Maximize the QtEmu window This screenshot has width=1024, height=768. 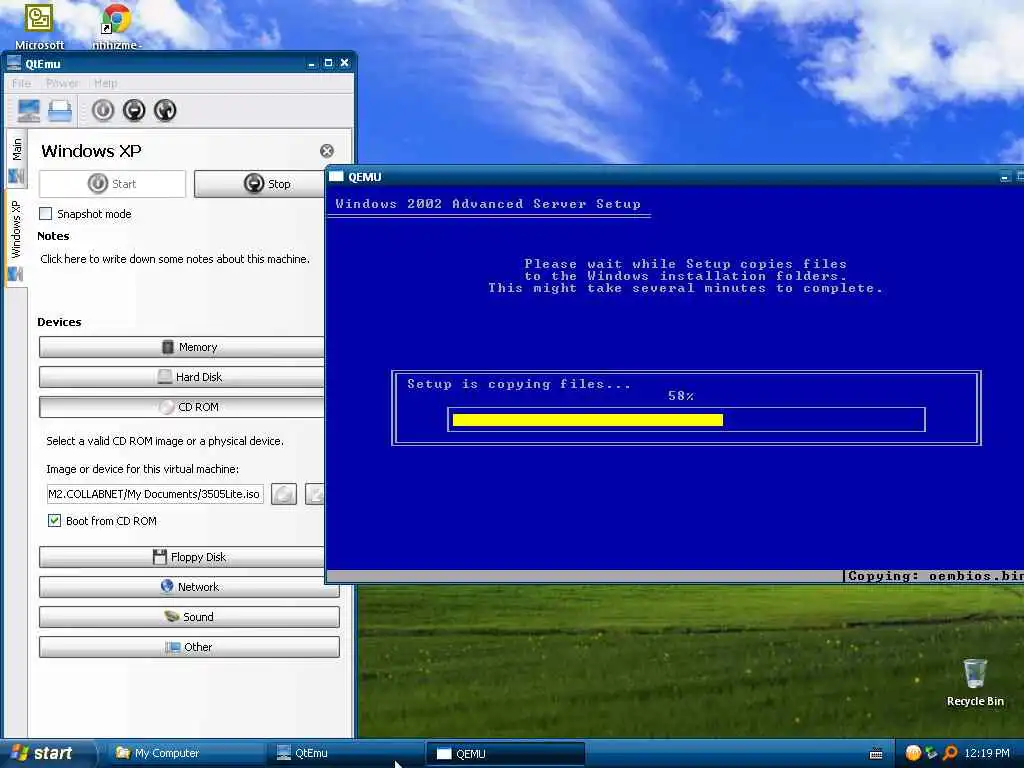[x=328, y=63]
